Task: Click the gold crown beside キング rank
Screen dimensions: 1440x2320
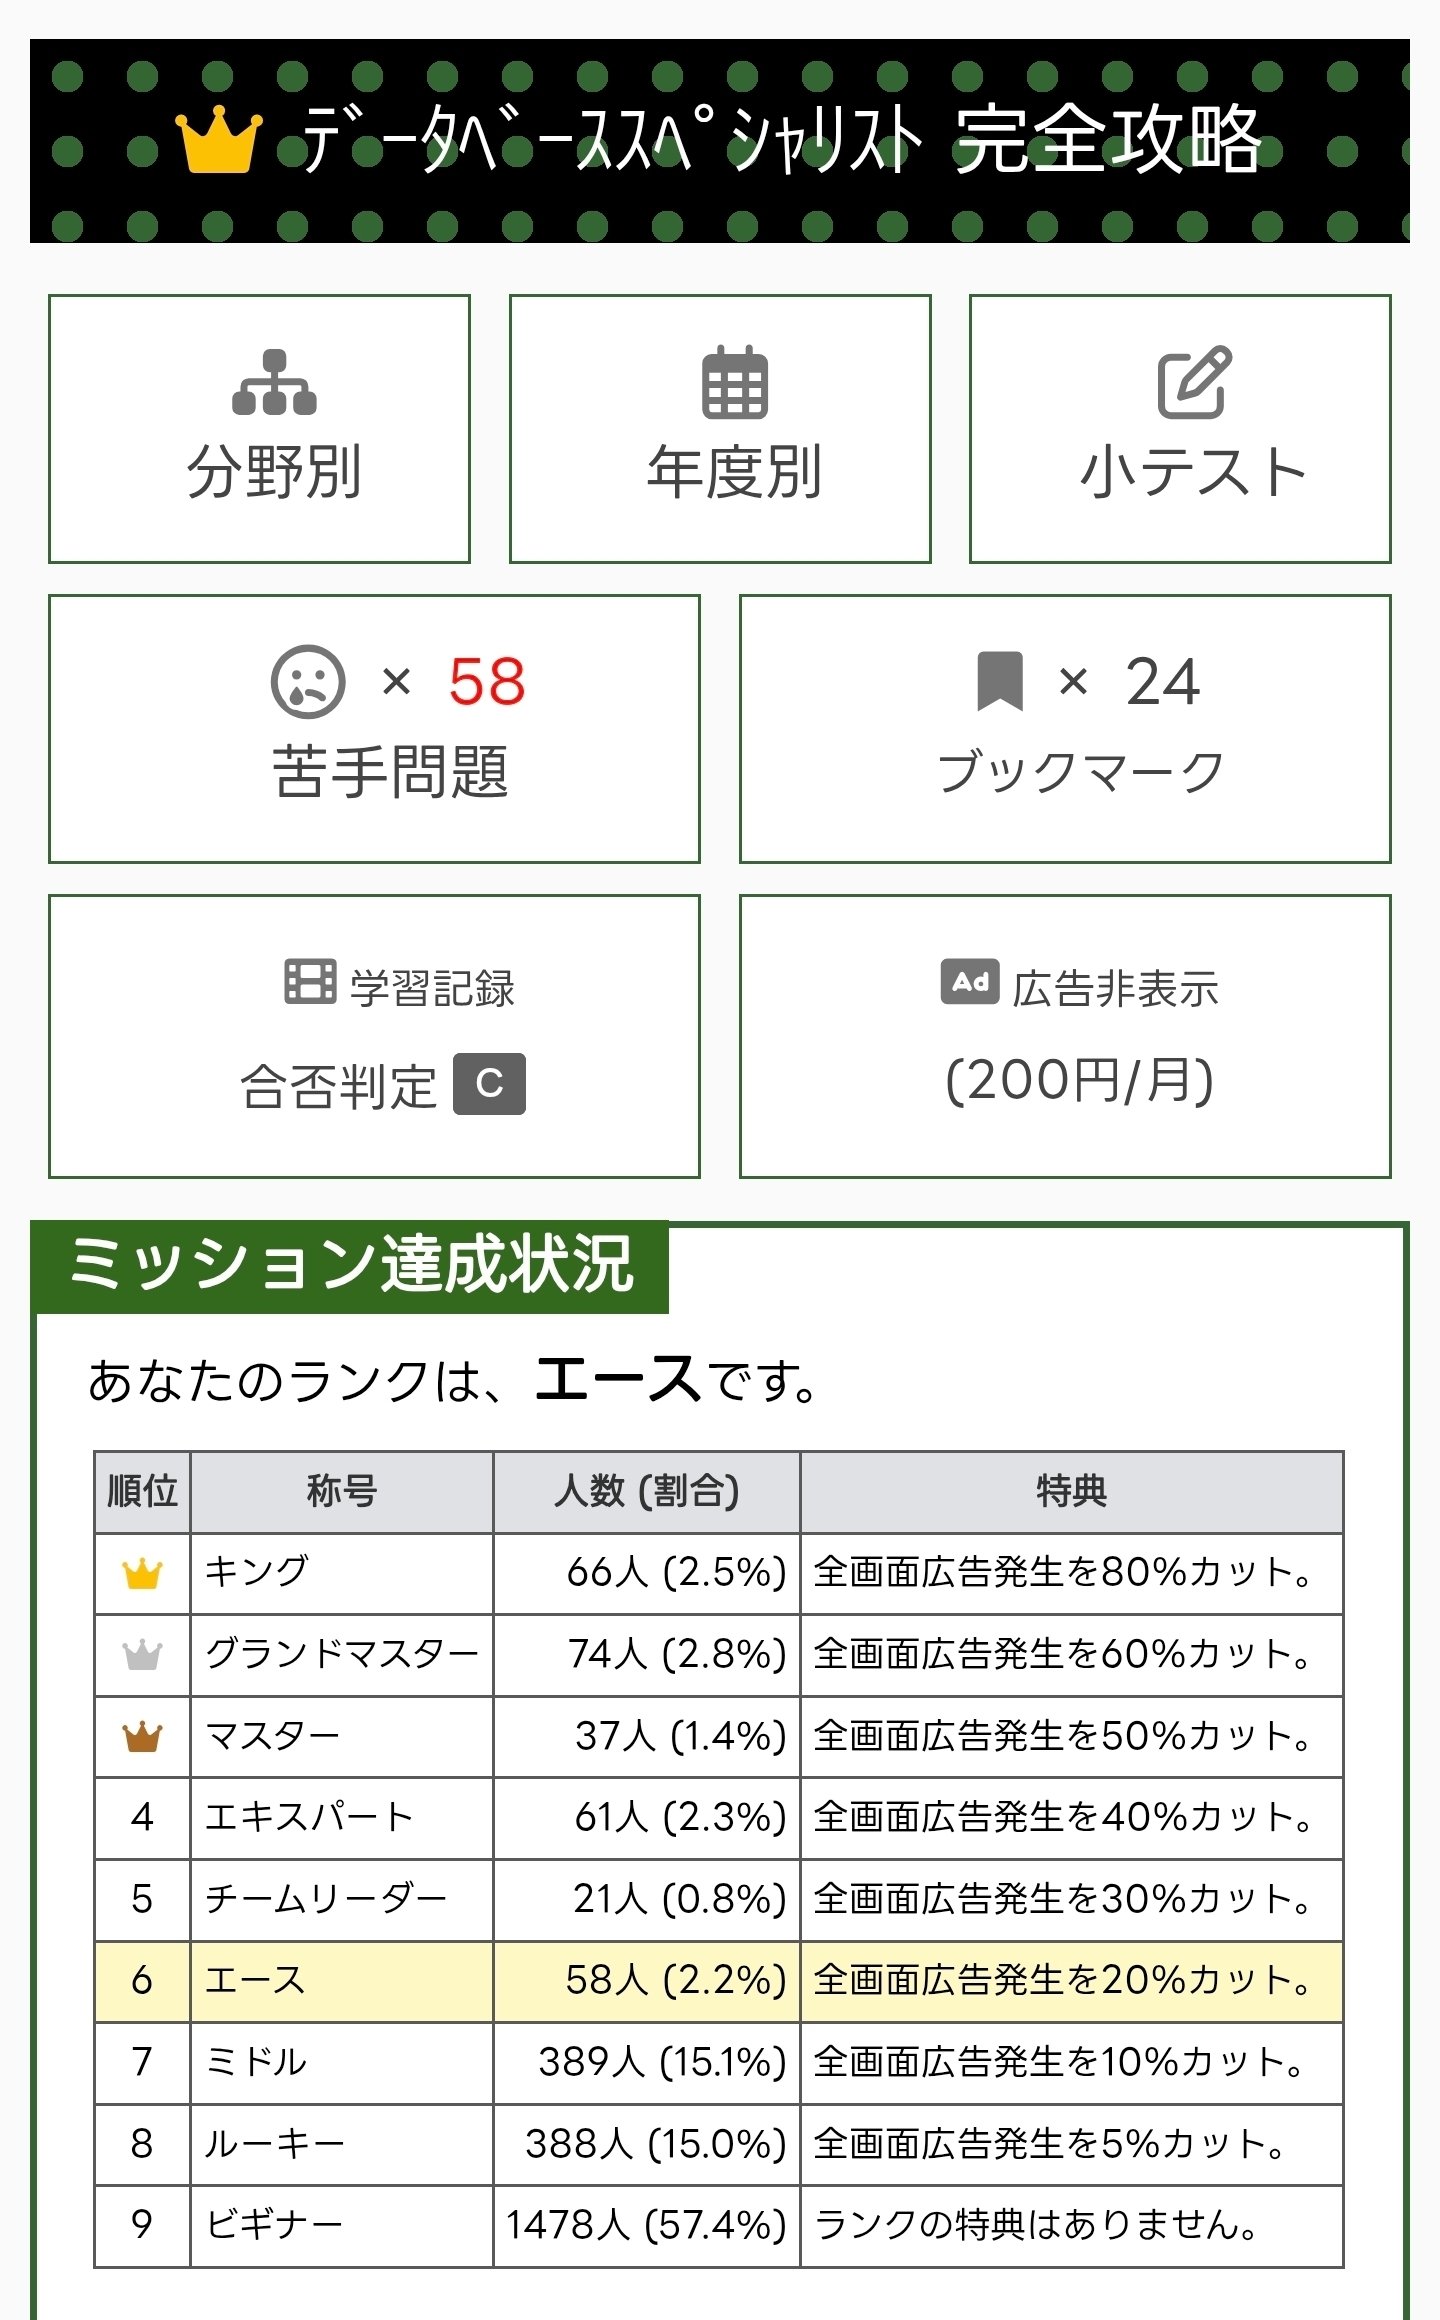Action: pos(141,1572)
